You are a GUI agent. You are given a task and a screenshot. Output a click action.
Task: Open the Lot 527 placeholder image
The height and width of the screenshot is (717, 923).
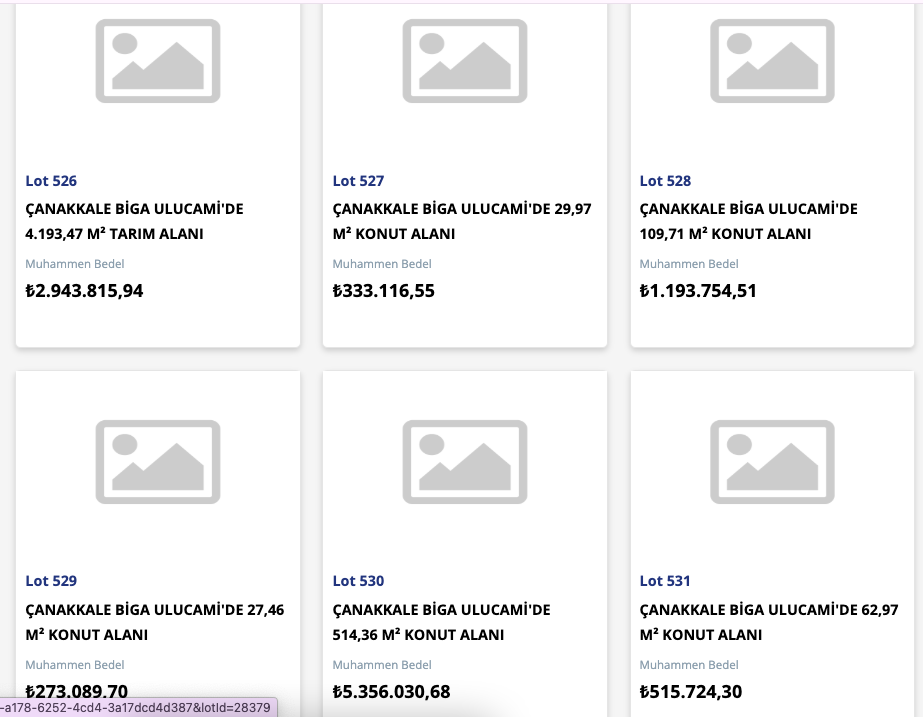pos(465,61)
